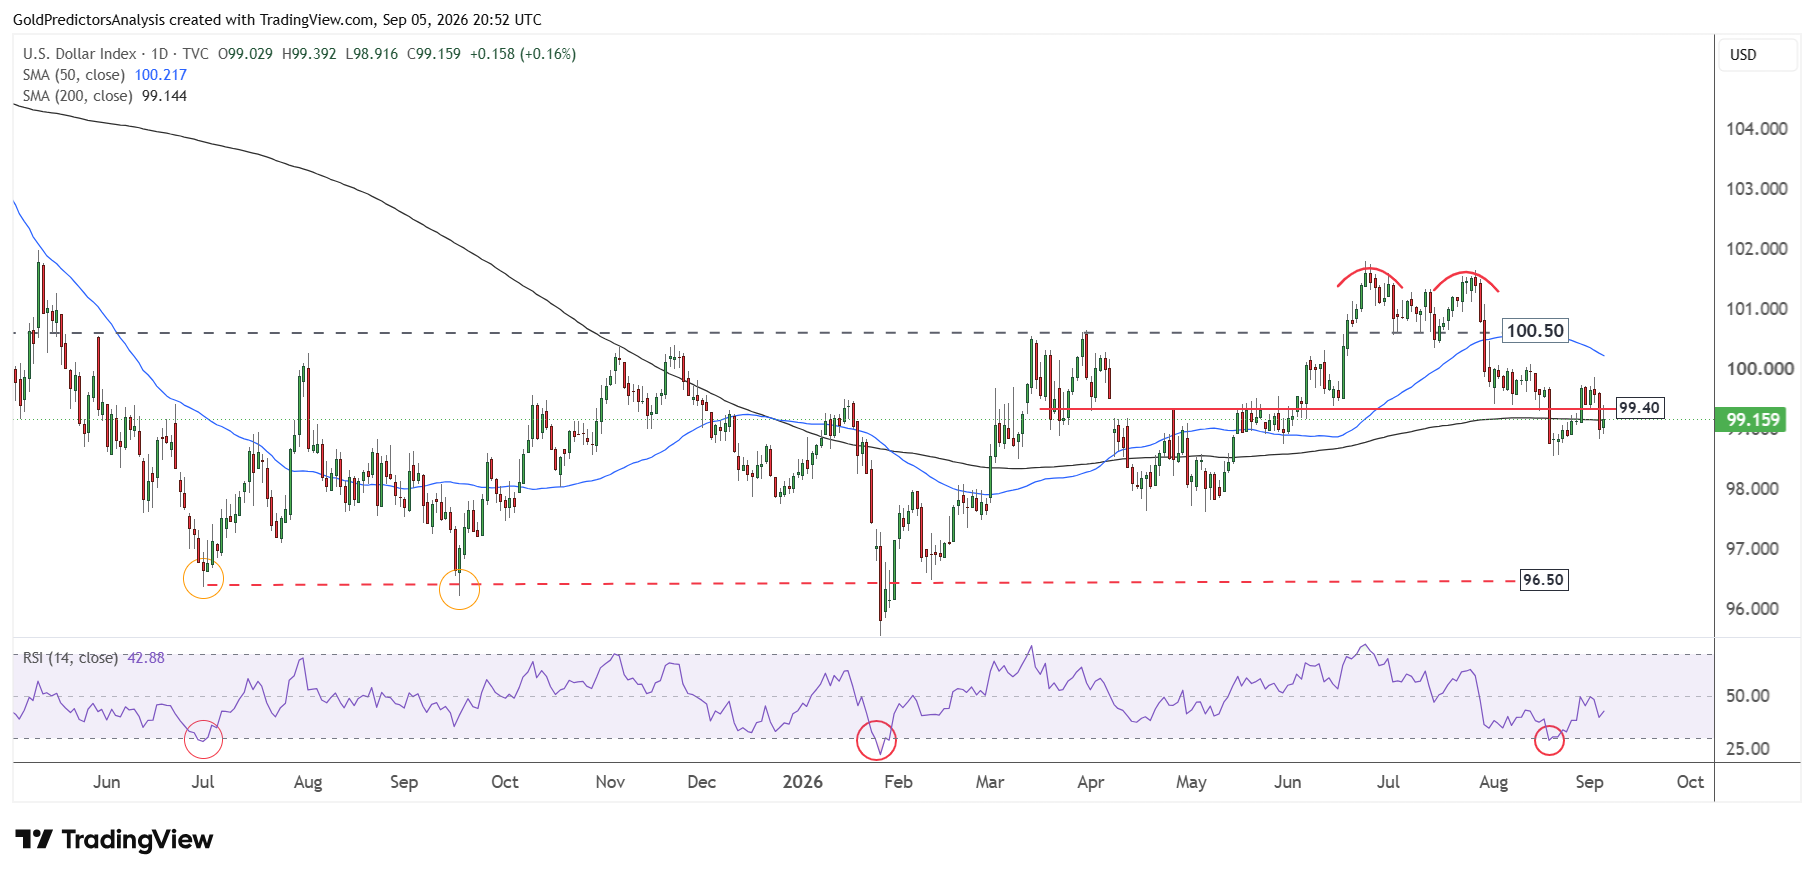Click the U.S. Dollar Index symbol title
Viewport: 1814px width, 877px height.
(80, 54)
